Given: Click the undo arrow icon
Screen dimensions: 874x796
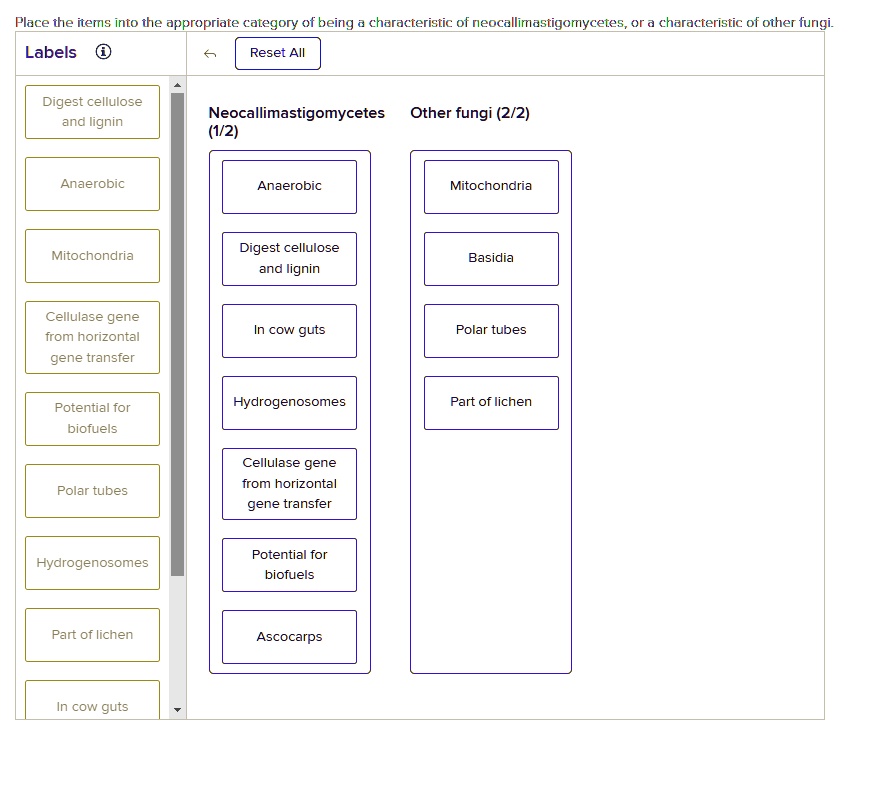Looking at the screenshot, I should click(x=210, y=54).
